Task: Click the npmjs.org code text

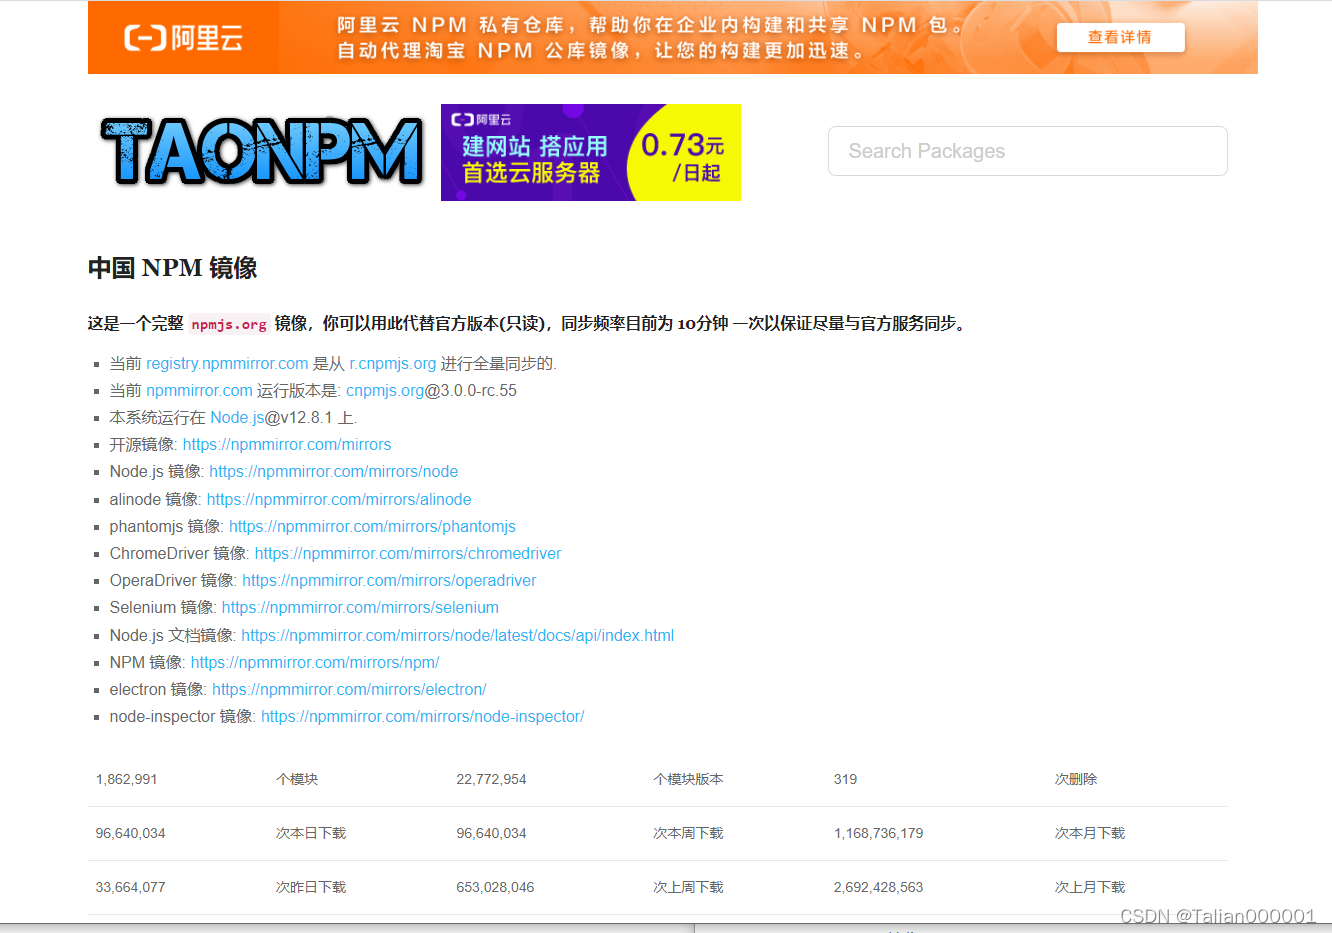Action: point(229,324)
